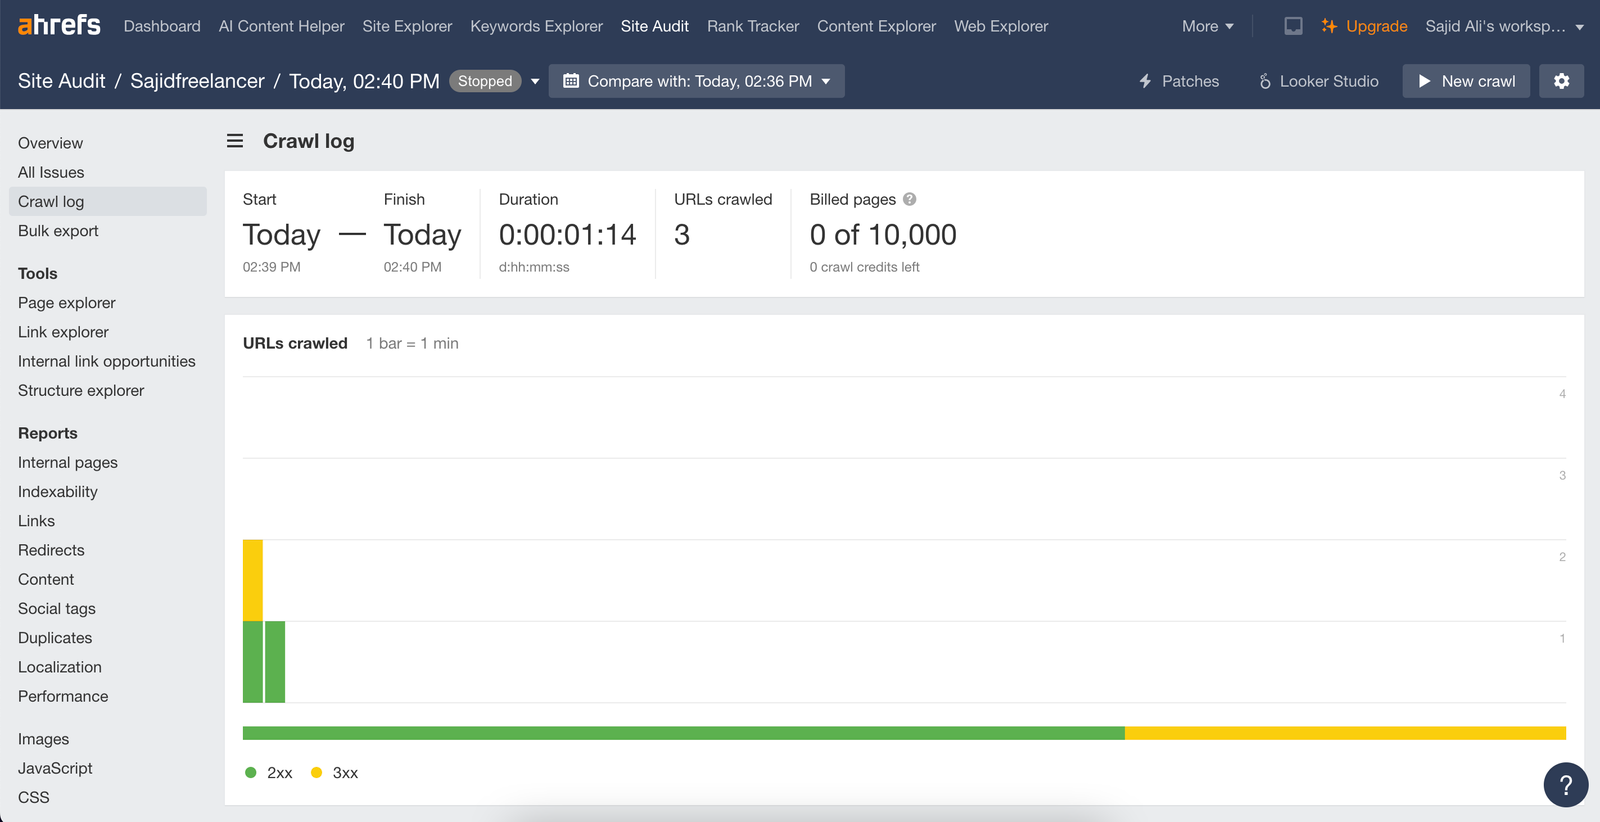This screenshot has height=822, width=1600.
Task: Click Sajidfreelancer breadcrumb link
Action: tap(198, 81)
